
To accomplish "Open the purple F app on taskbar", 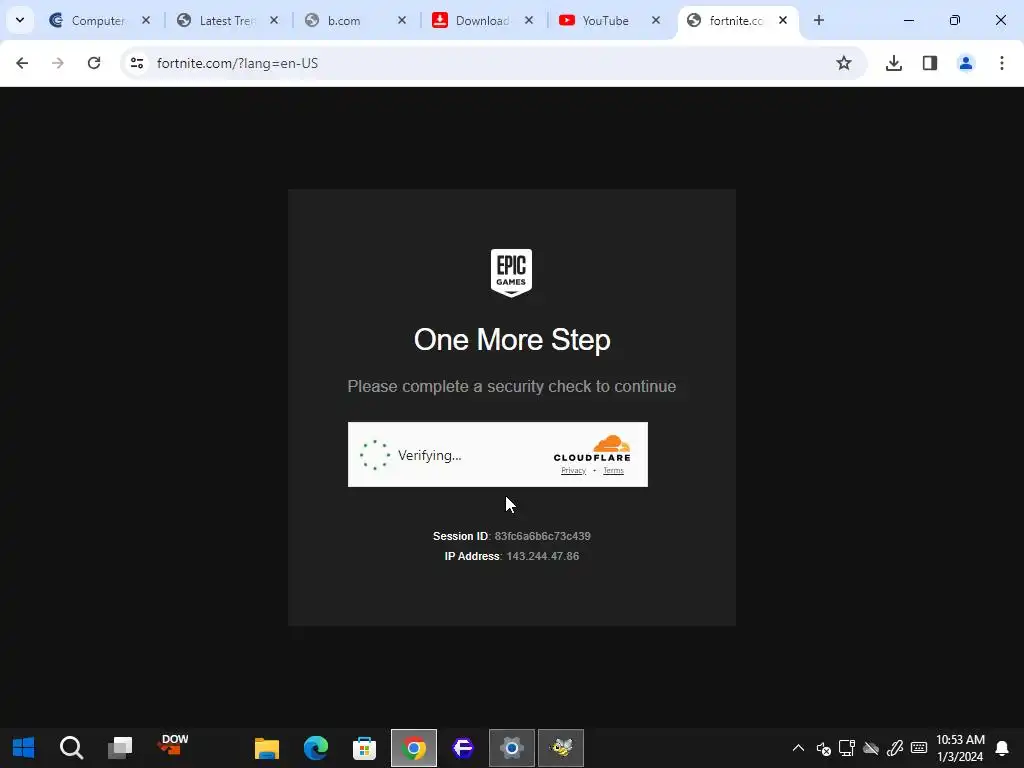I will [463, 748].
